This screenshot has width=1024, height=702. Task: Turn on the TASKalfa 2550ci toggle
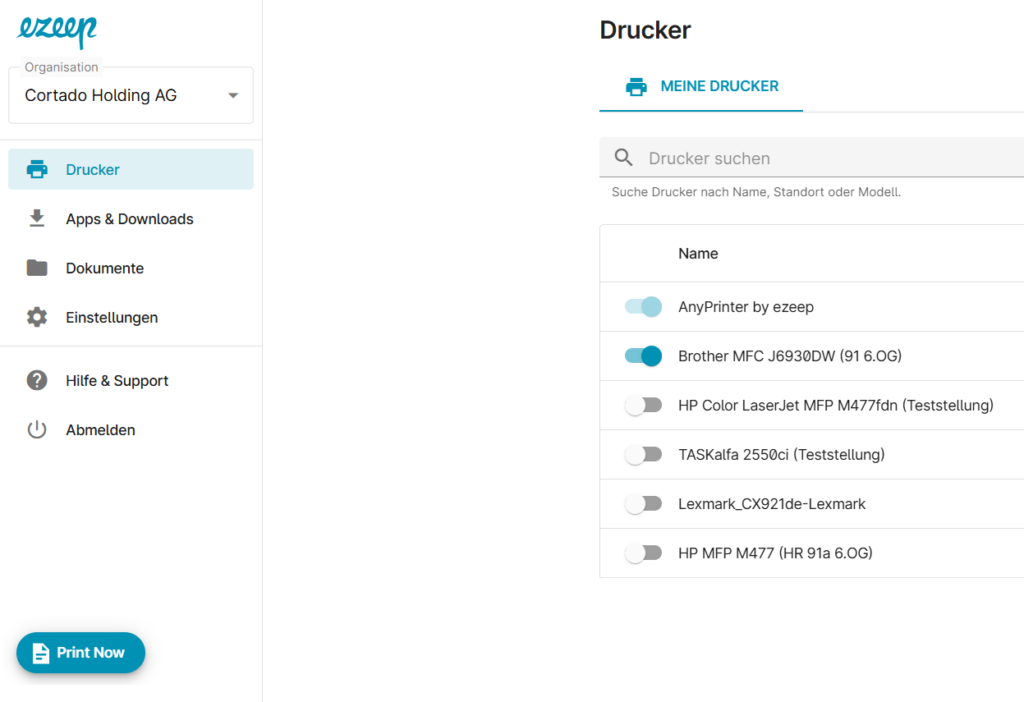click(643, 454)
